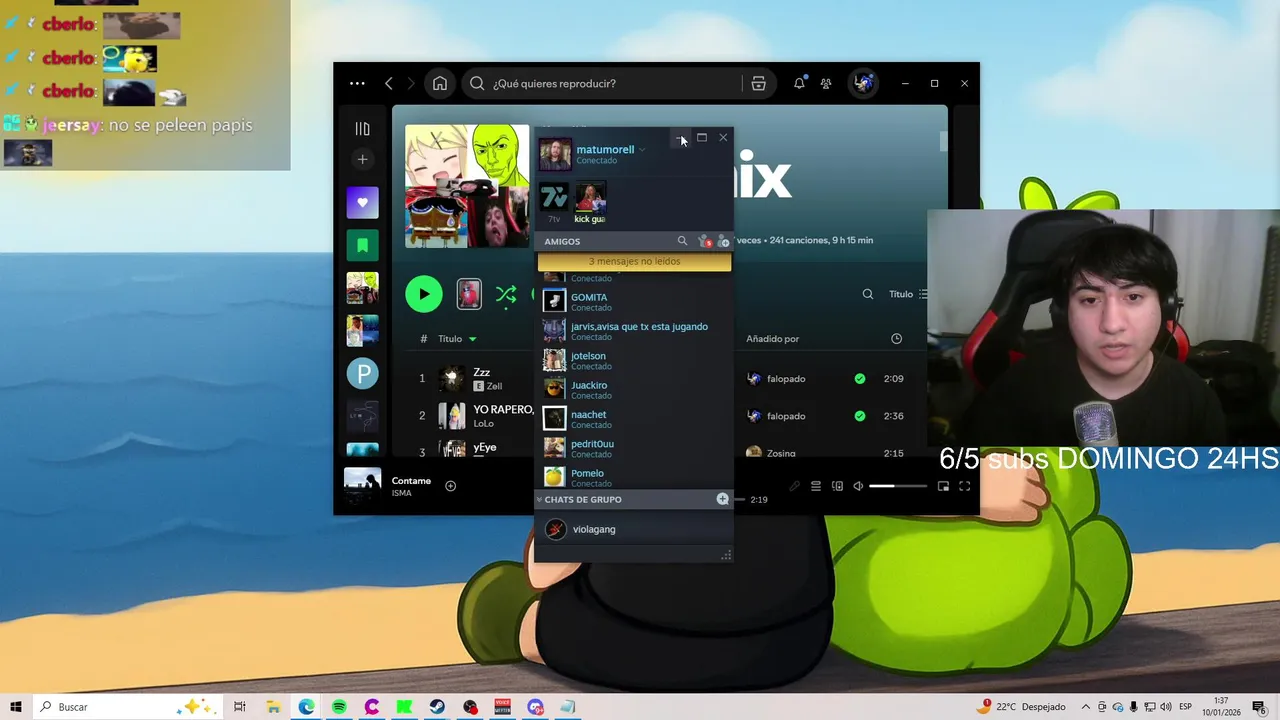This screenshot has height=720, width=1280.
Task: Select the song 'YO RAPERO'
Action: click(503, 410)
